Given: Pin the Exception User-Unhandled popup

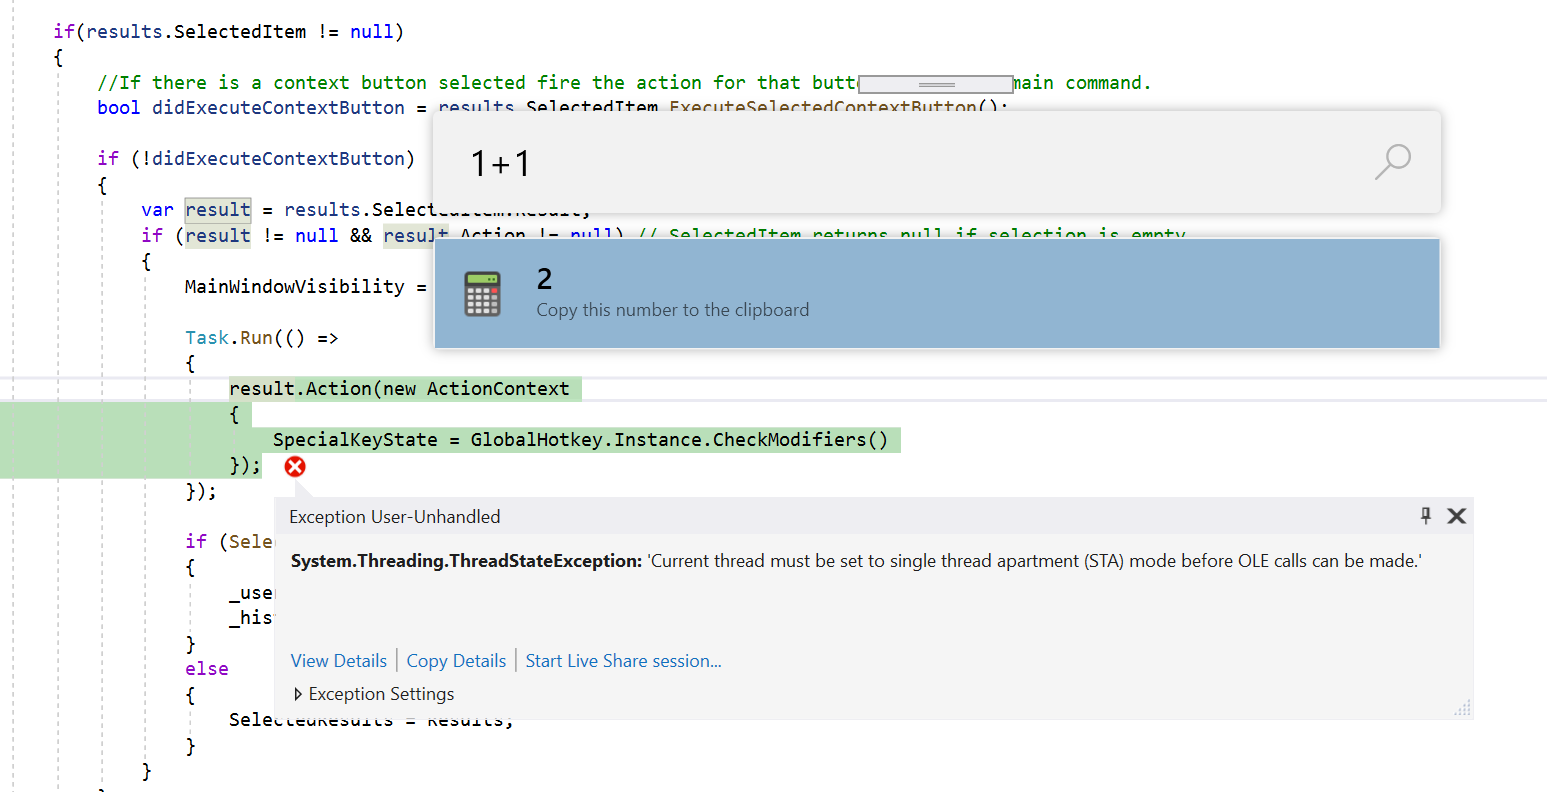Looking at the screenshot, I should tap(1426, 516).
